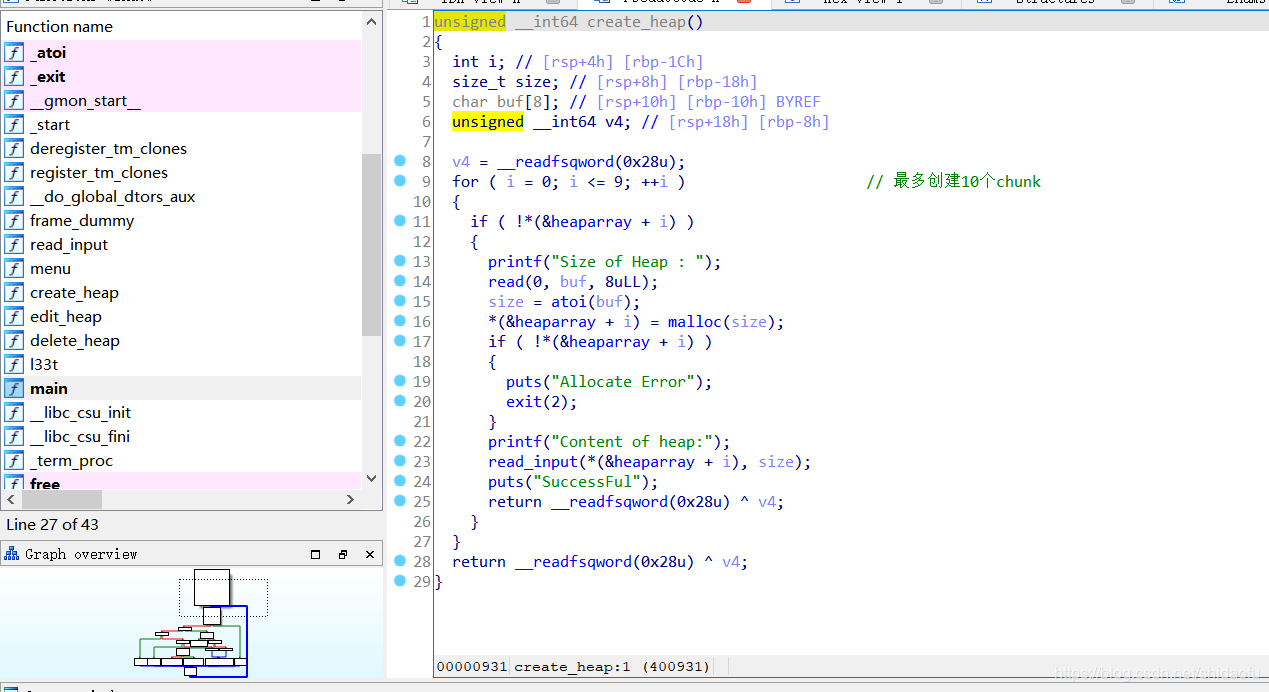Toggle breakpoint dot on line 14
1269x692 pixels.
[x=400, y=281]
